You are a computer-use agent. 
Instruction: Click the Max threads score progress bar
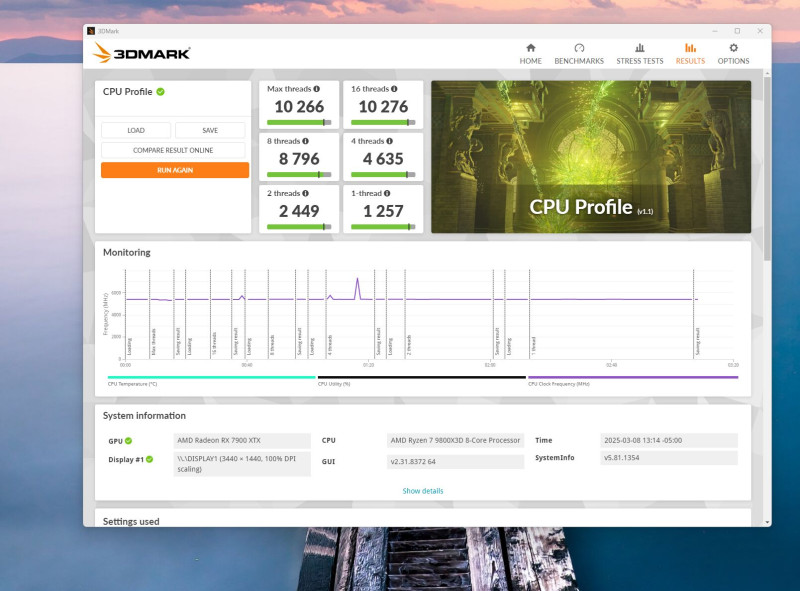point(299,122)
